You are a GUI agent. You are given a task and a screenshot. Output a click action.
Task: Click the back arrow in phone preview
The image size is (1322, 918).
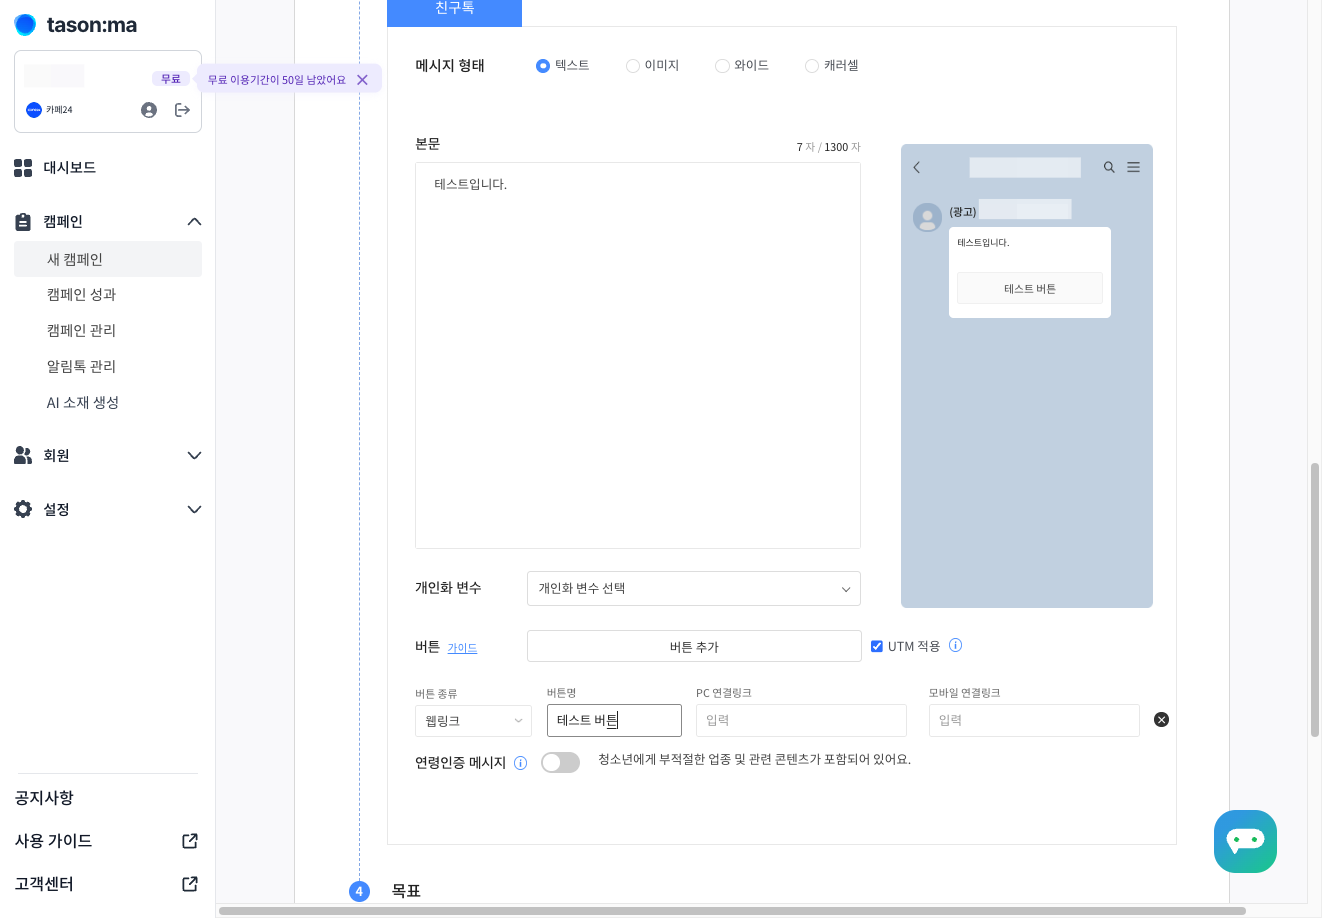point(917,168)
